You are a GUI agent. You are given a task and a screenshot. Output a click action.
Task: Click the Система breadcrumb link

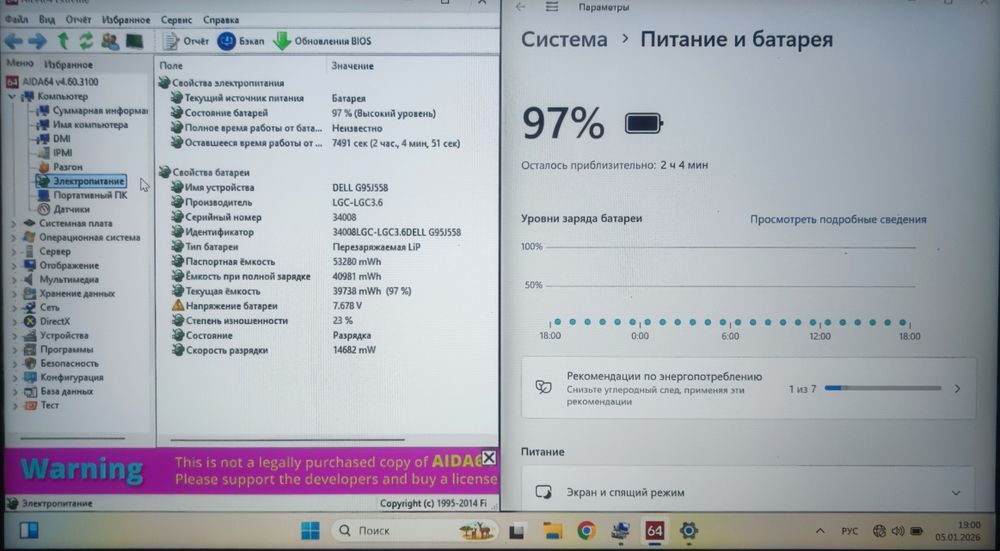click(x=564, y=40)
